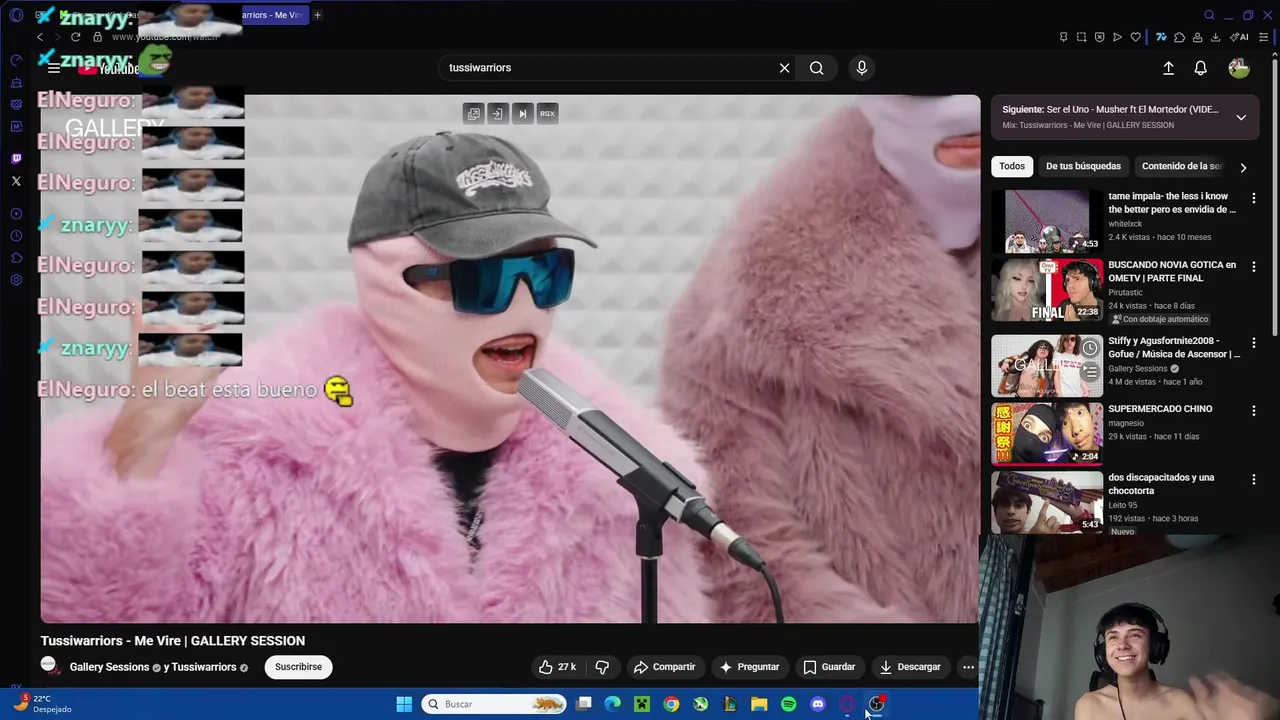Open YouTube notifications bell
Screen dimensions: 1280x720
tap(1200, 68)
